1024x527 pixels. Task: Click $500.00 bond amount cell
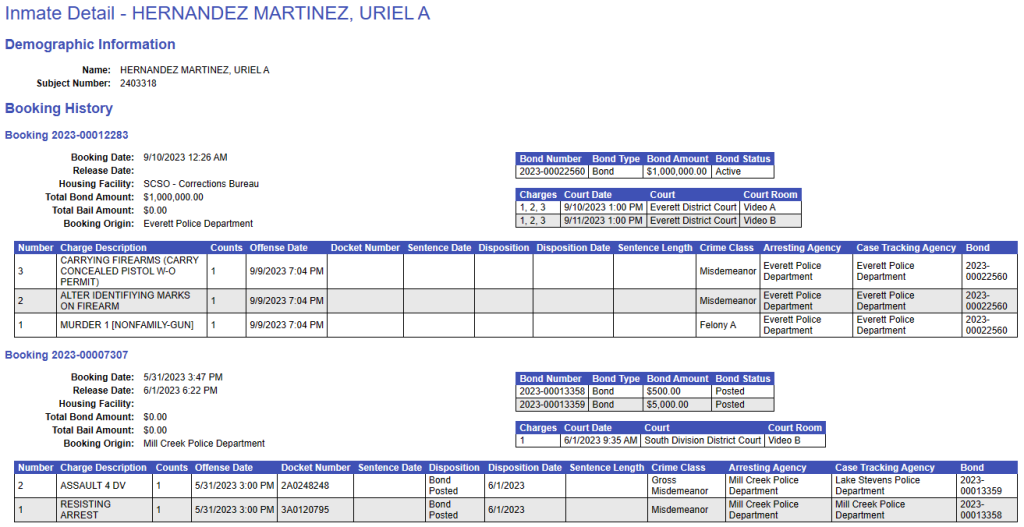tap(677, 391)
